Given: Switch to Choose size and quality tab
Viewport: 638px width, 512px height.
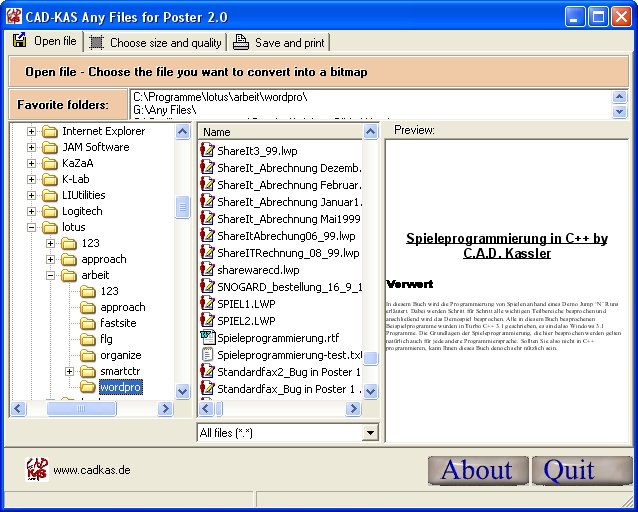Looking at the screenshot, I should point(155,43).
